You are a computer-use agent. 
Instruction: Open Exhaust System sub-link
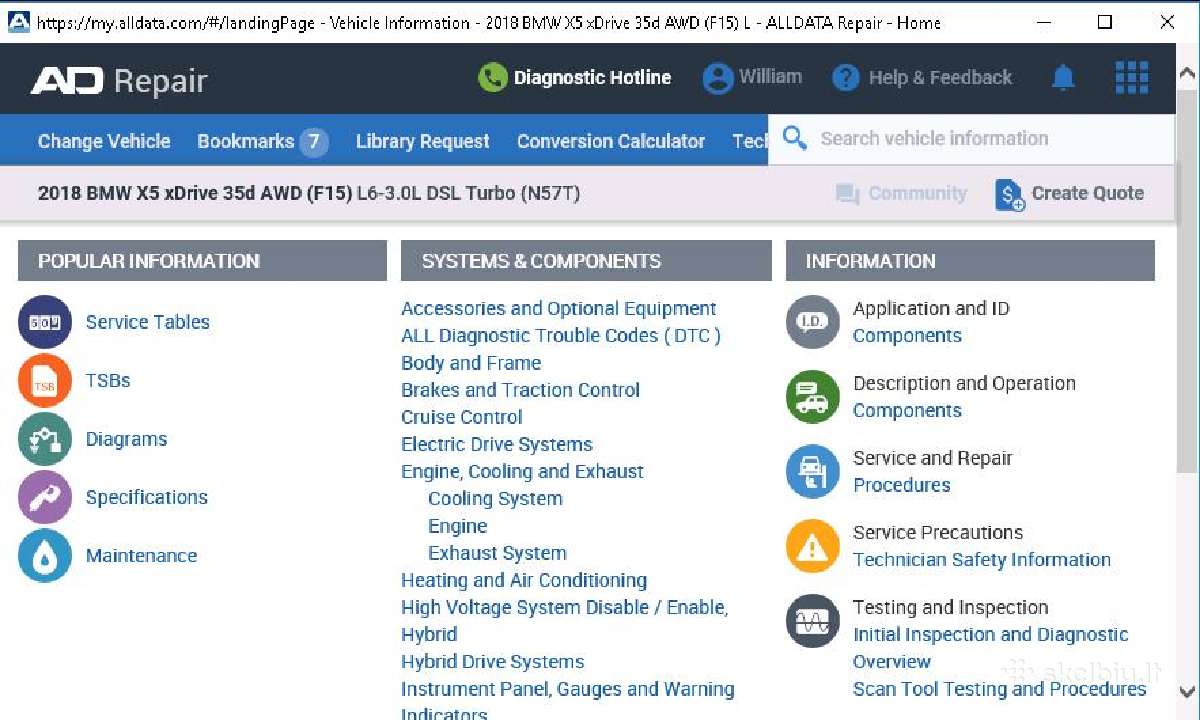pyautogui.click(x=497, y=553)
